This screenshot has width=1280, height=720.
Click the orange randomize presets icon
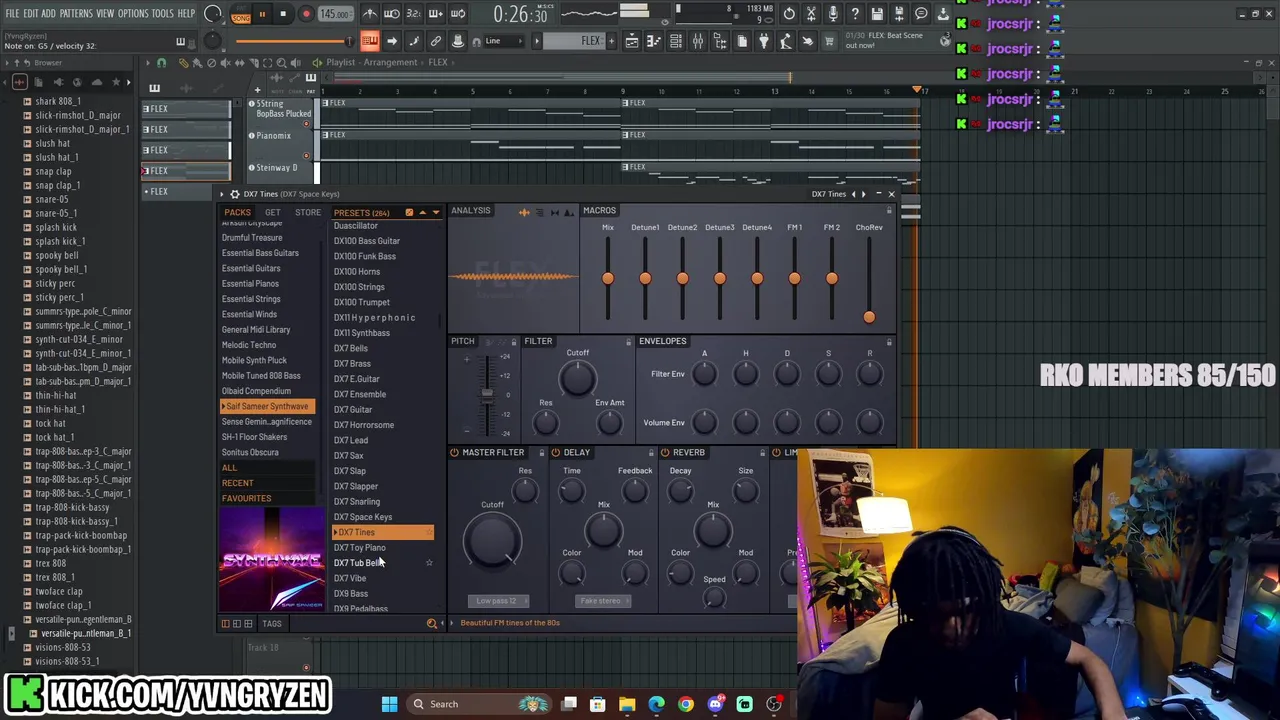click(409, 212)
